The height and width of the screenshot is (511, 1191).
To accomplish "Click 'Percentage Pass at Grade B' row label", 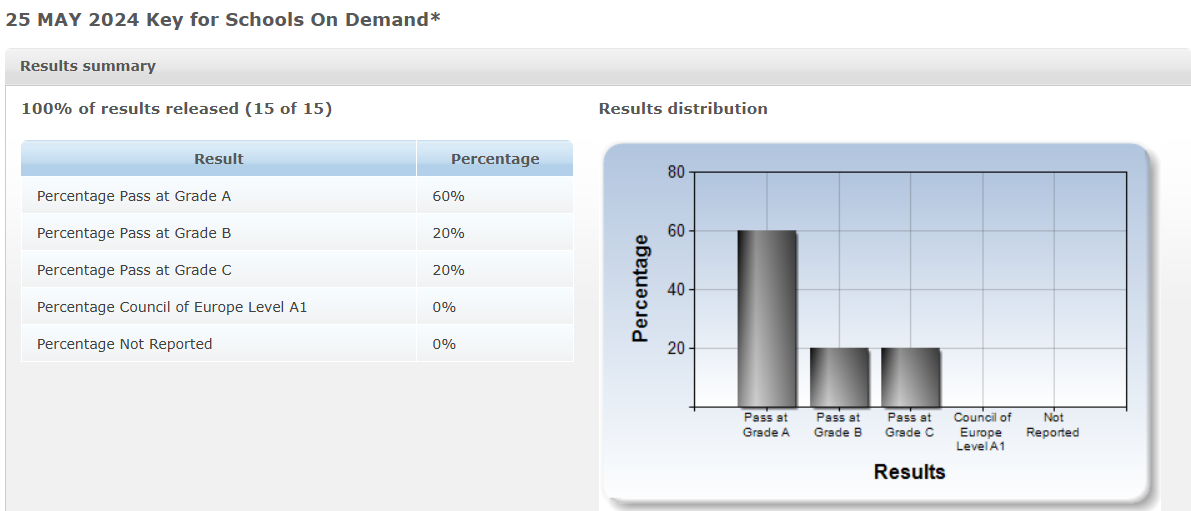I will point(134,233).
